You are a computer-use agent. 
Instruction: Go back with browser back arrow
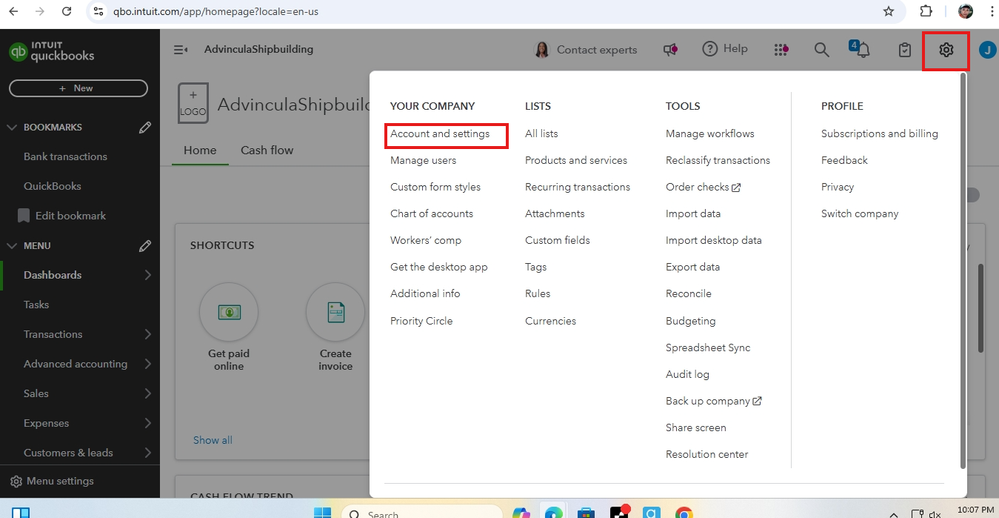pyautogui.click(x=13, y=11)
